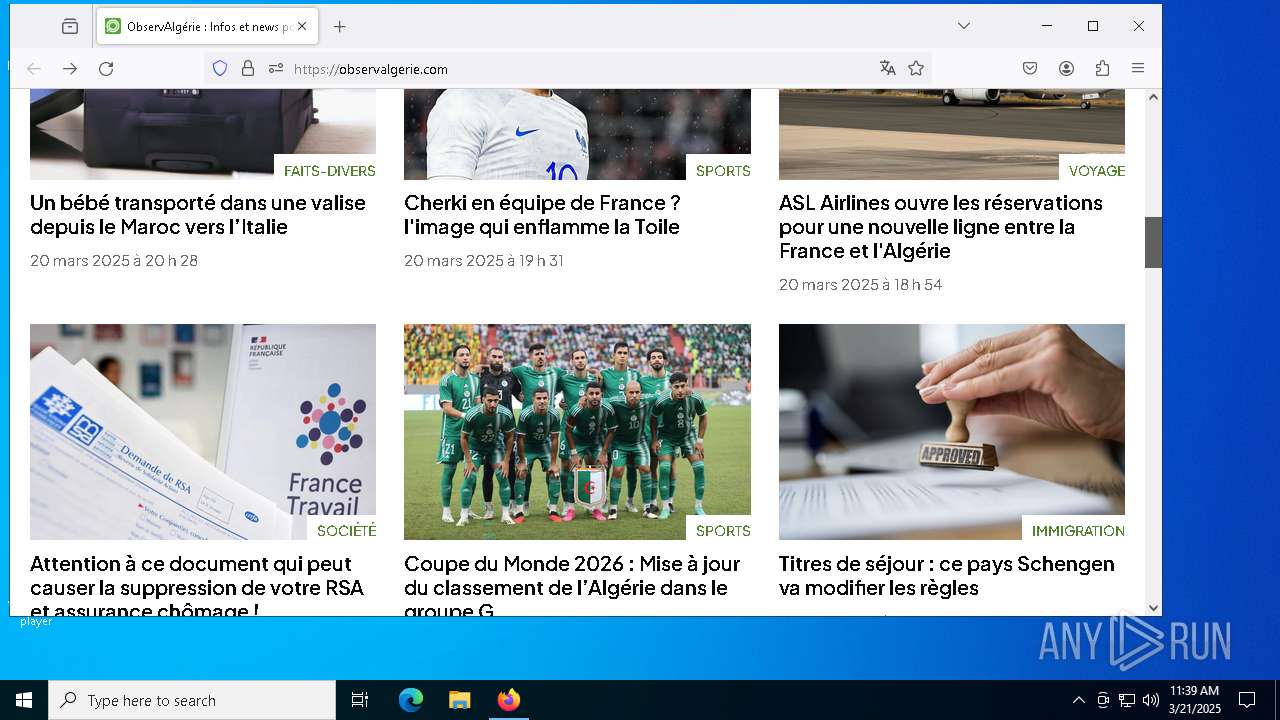1280x720 pixels.
Task: Open VOYAGE category label
Action: click(x=1097, y=171)
